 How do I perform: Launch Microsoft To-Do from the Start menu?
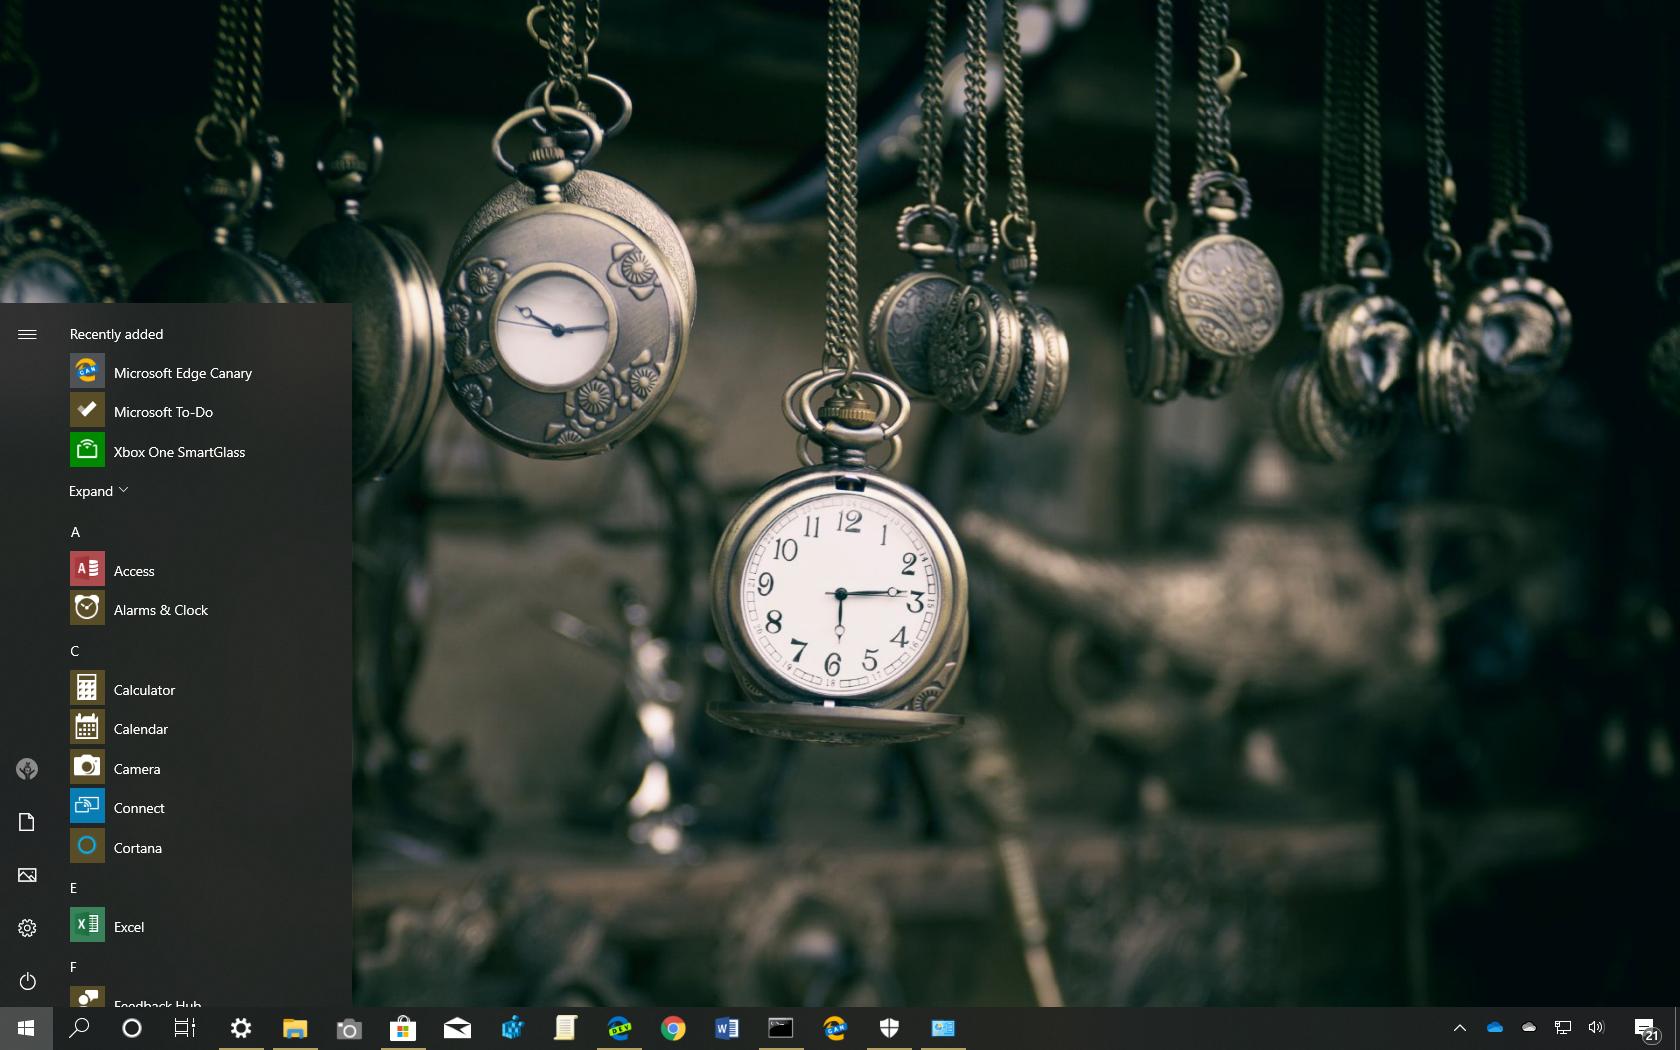163,412
